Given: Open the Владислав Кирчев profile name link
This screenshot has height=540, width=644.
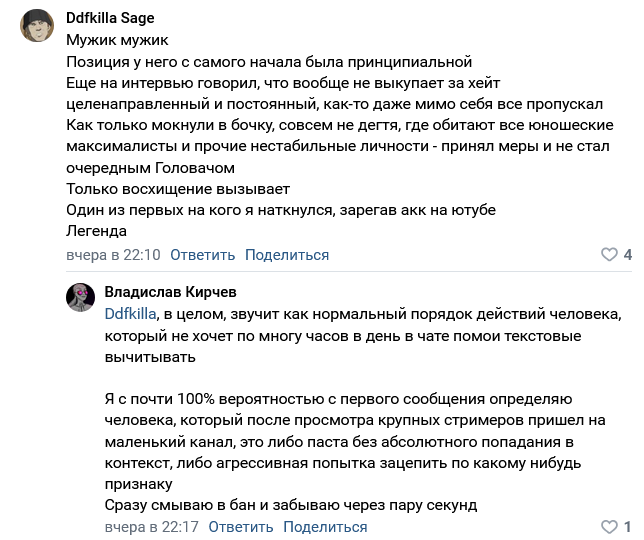Looking at the screenshot, I should 171,291.
